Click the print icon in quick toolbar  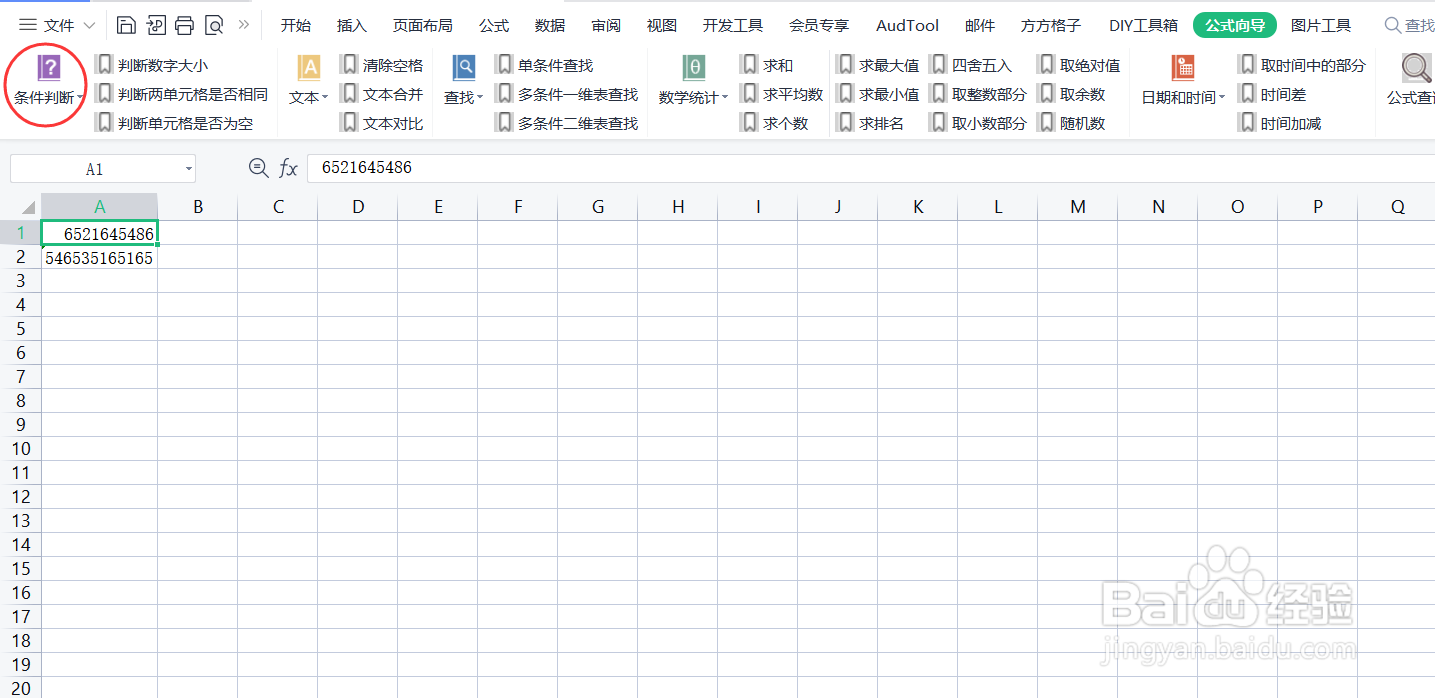[x=184, y=25]
